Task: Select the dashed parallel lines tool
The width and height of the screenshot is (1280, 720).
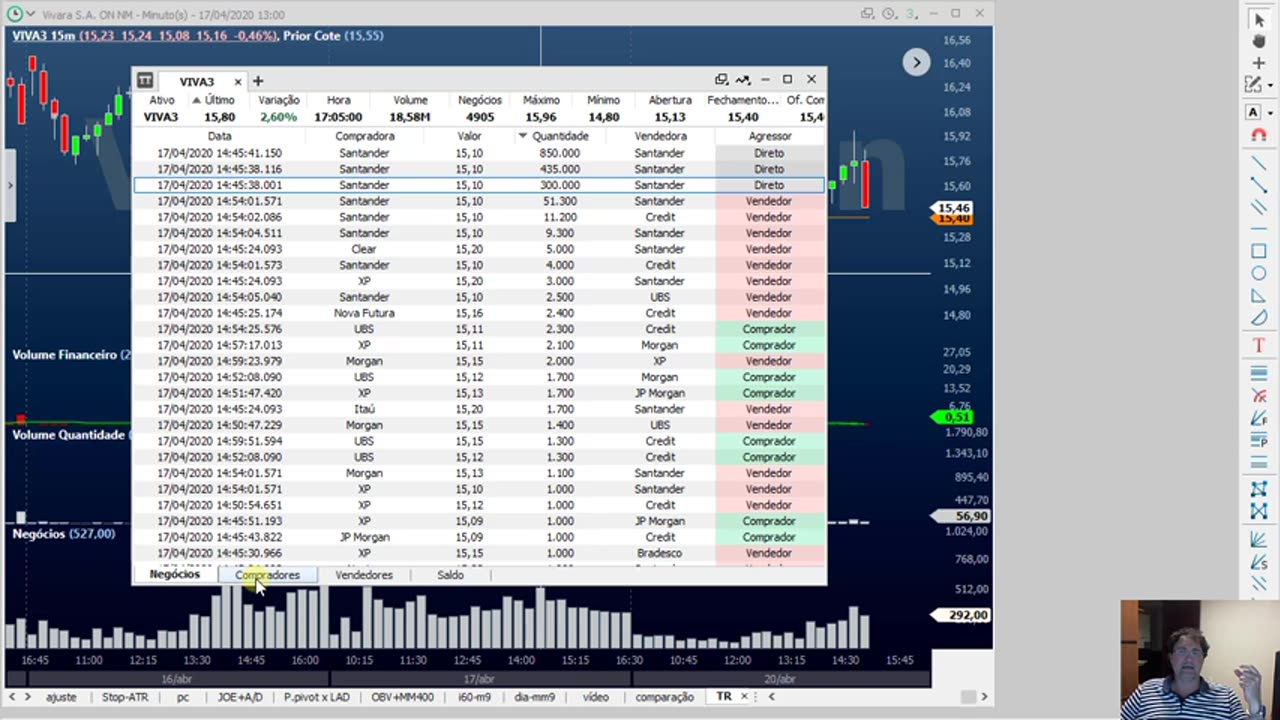Action: pos(1259,584)
